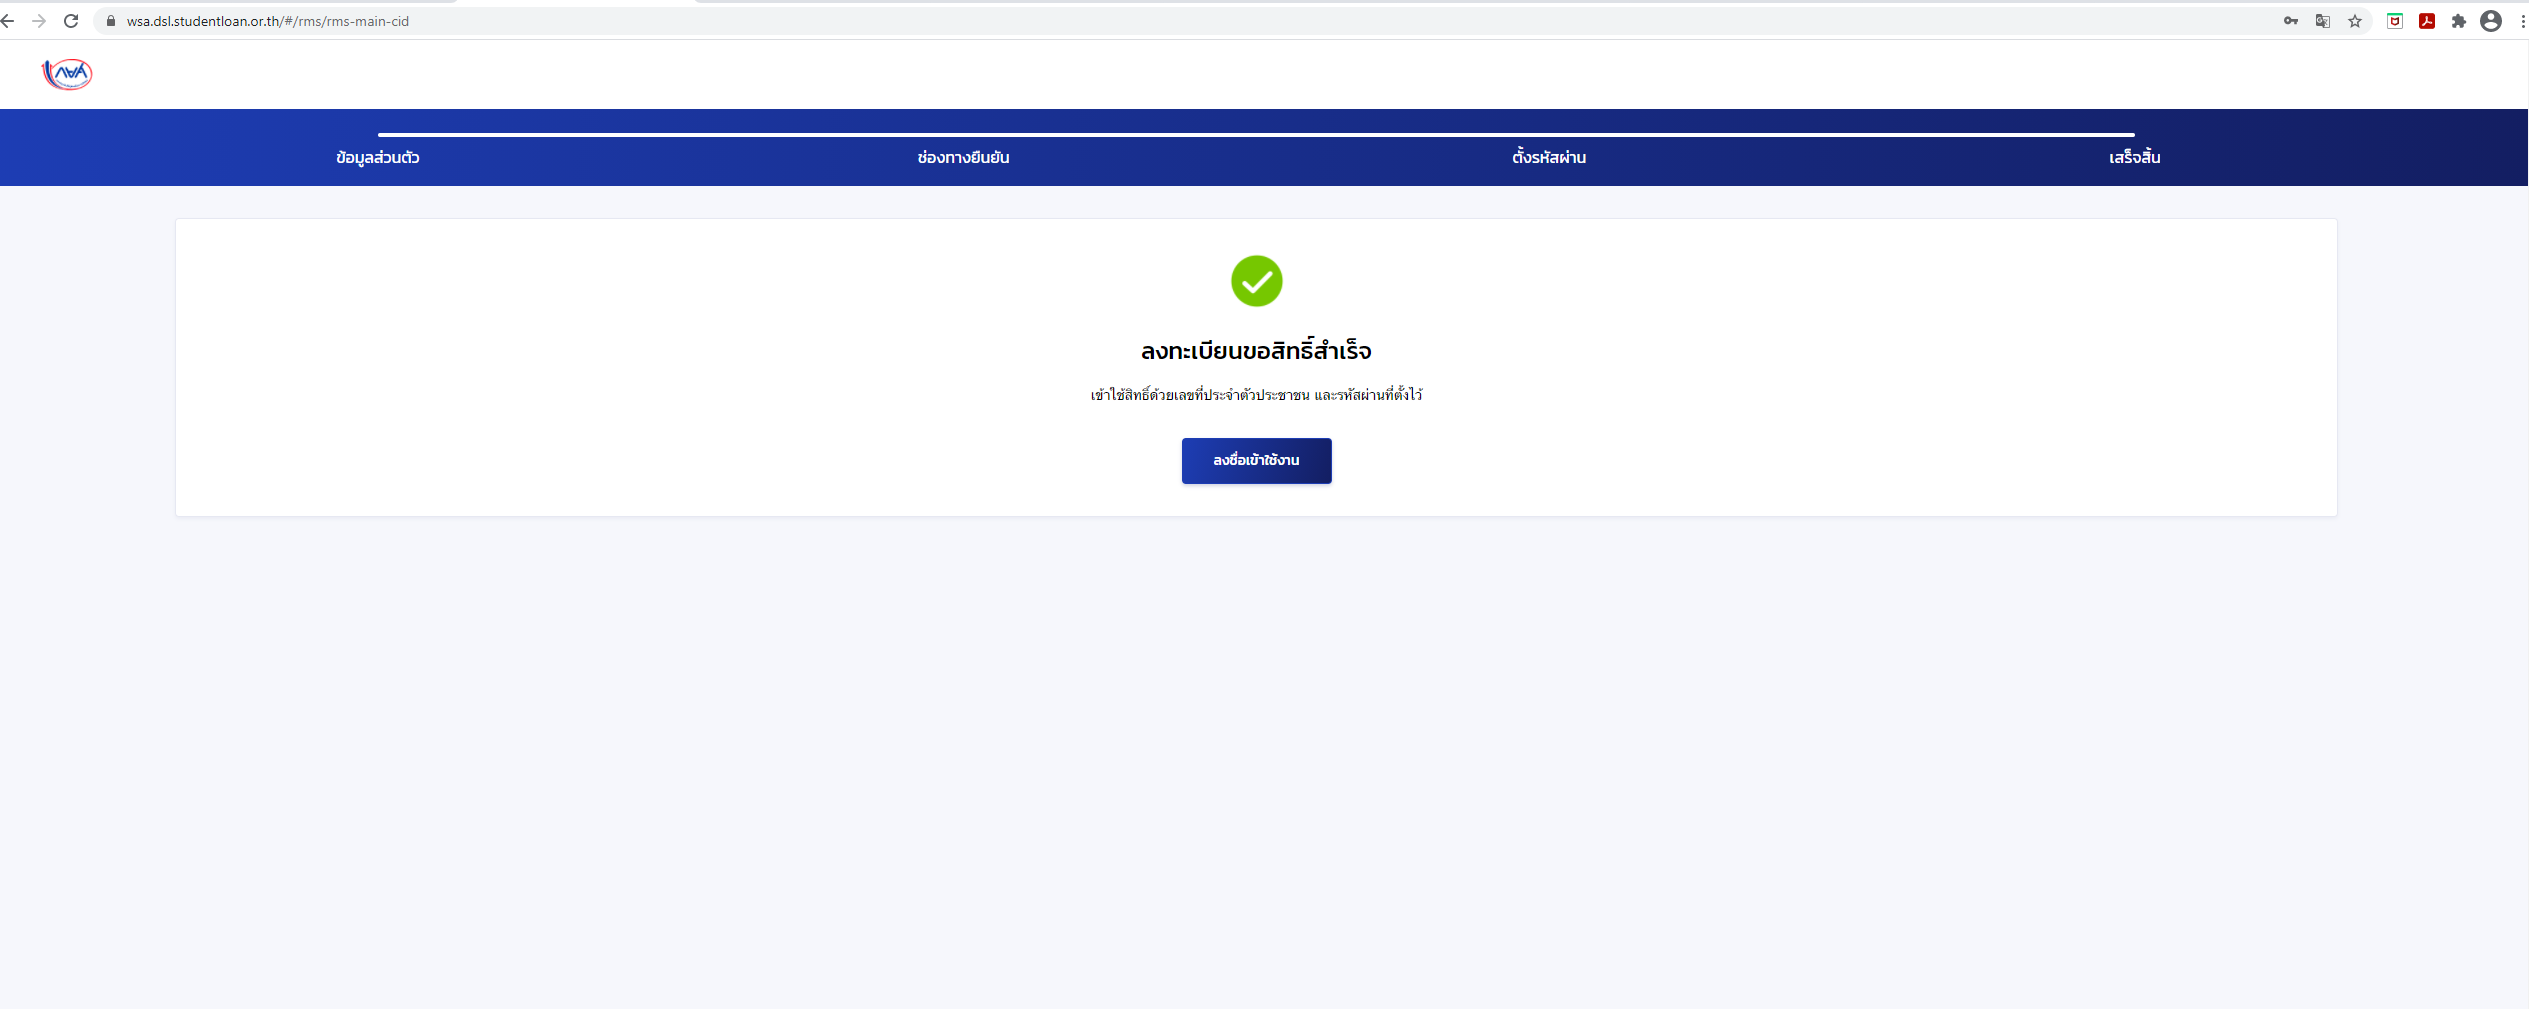View site info via the padlock icon
The height and width of the screenshot is (1009, 2529).
(x=111, y=21)
